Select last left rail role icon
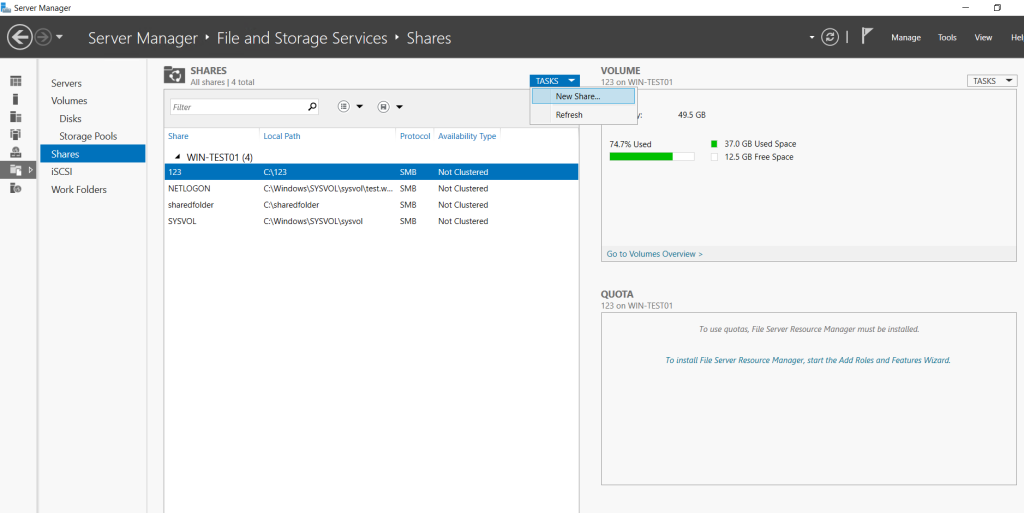The width and height of the screenshot is (1024, 513). pos(16,188)
